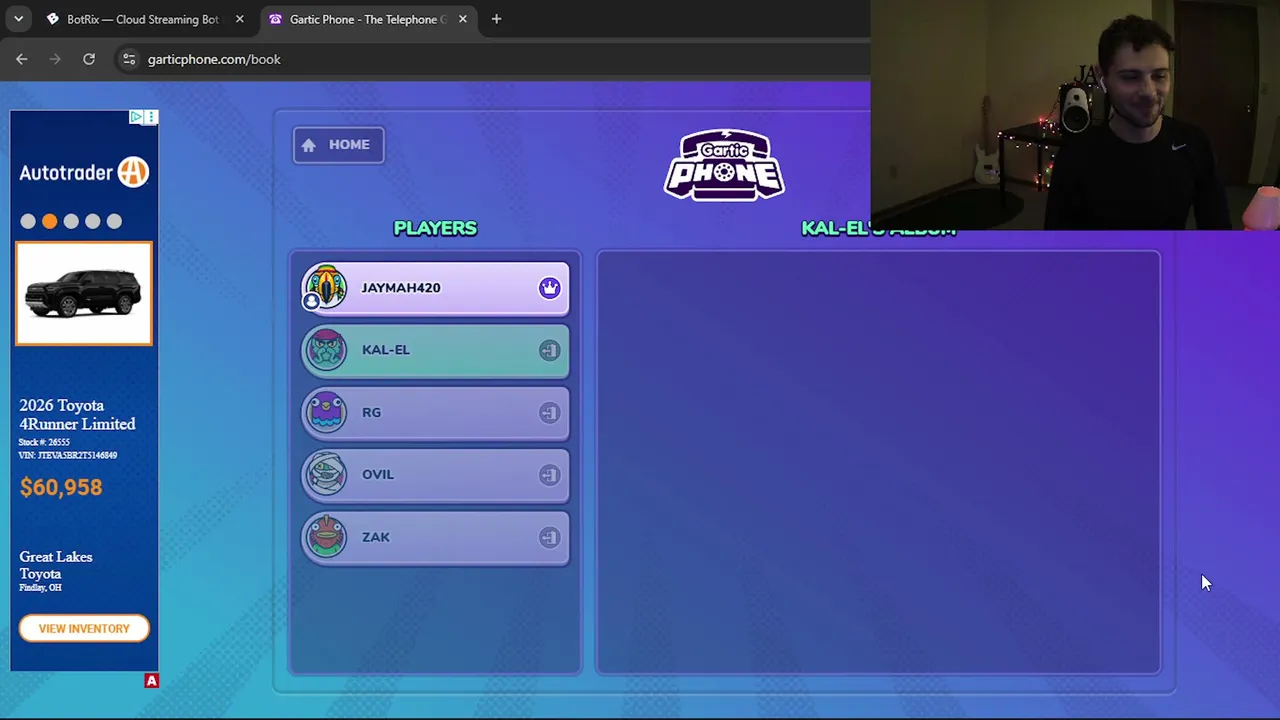Click the VIEW INVENTORY button
1280x720 pixels.
click(84, 628)
